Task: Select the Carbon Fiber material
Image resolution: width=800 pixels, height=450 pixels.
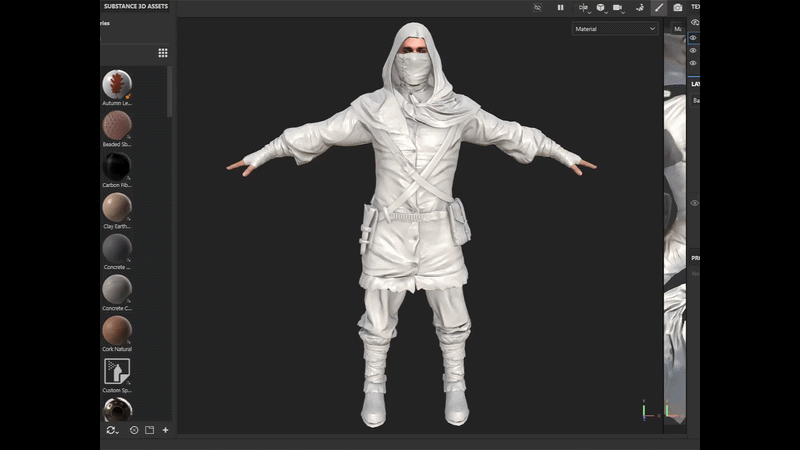Action: click(117, 166)
